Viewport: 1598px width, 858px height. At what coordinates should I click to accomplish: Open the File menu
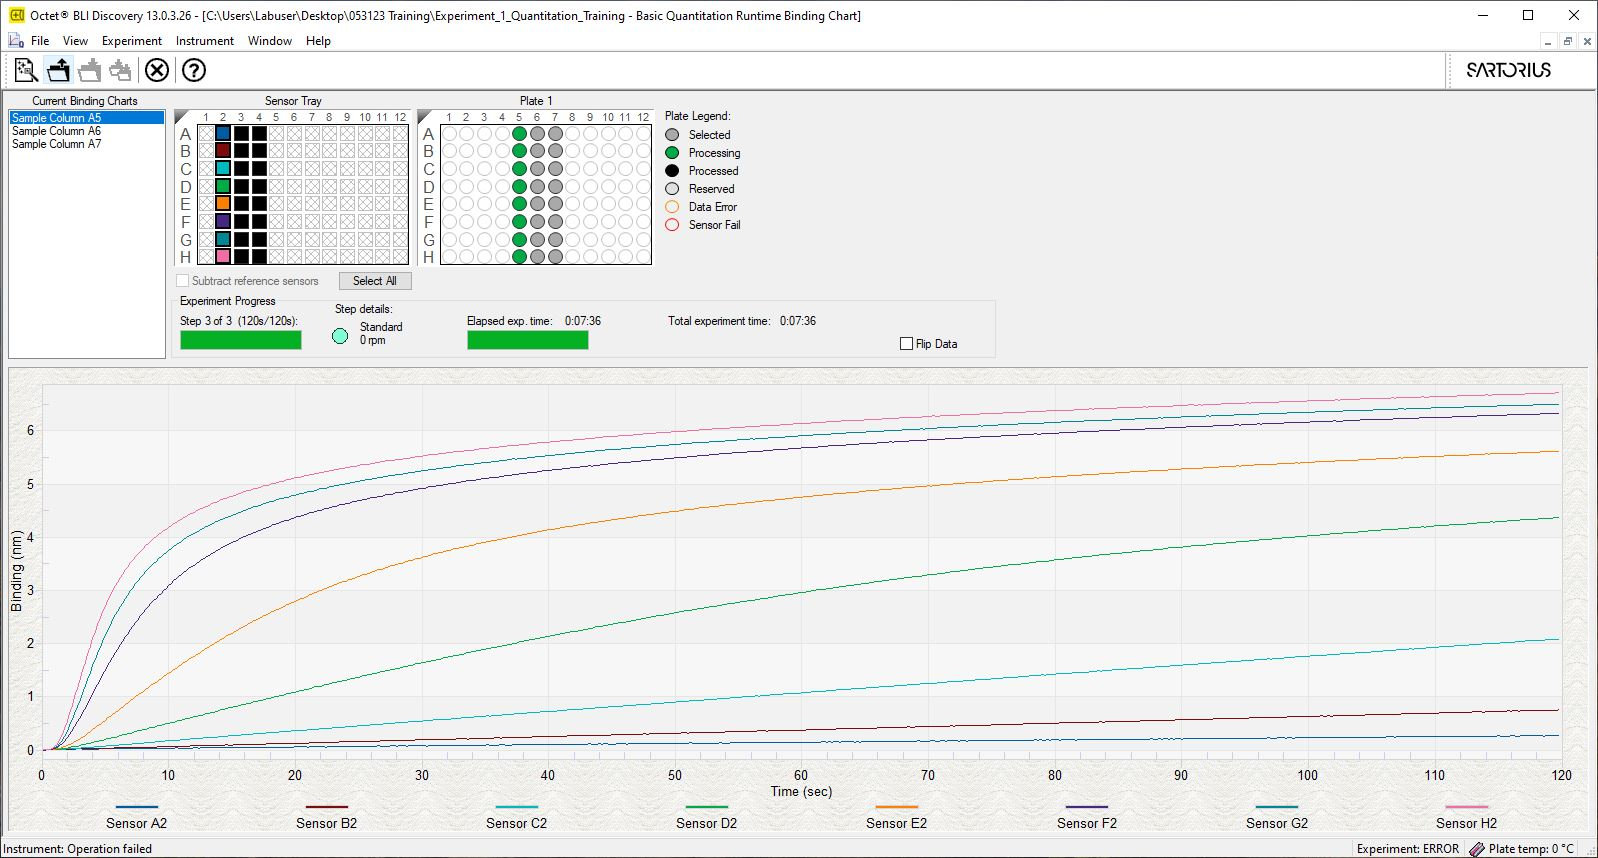(x=40, y=41)
